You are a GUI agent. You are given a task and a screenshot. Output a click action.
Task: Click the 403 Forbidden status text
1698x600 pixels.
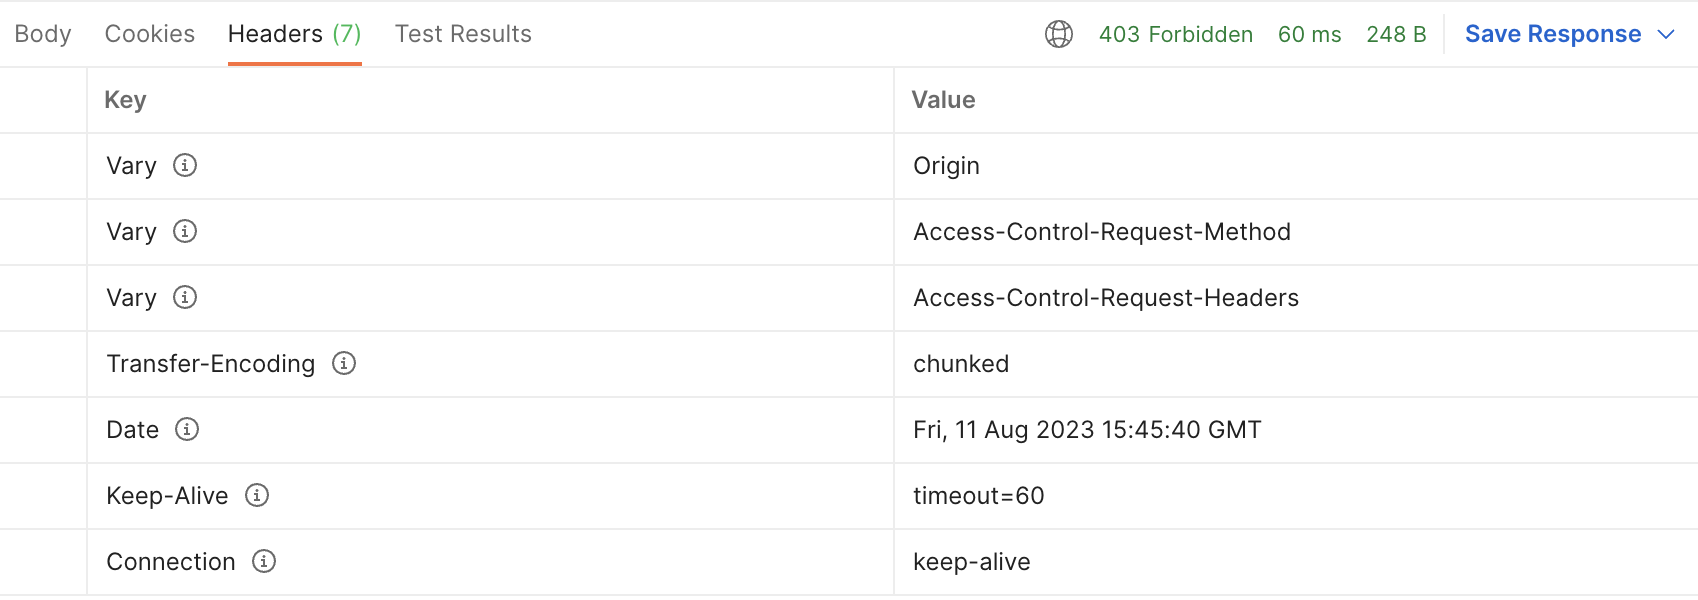point(1176,34)
